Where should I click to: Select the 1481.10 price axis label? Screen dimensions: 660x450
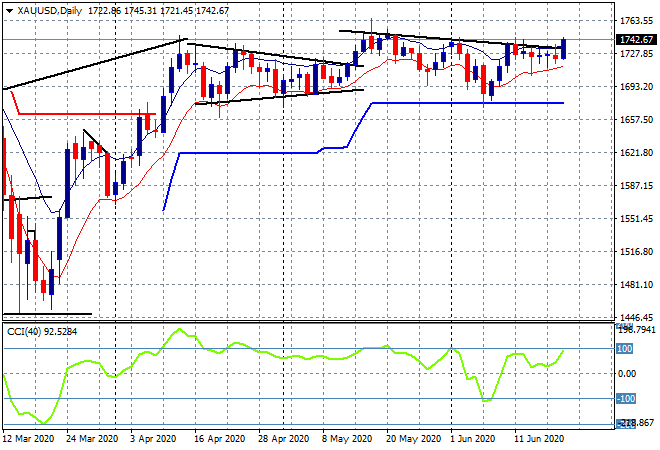coord(636,285)
